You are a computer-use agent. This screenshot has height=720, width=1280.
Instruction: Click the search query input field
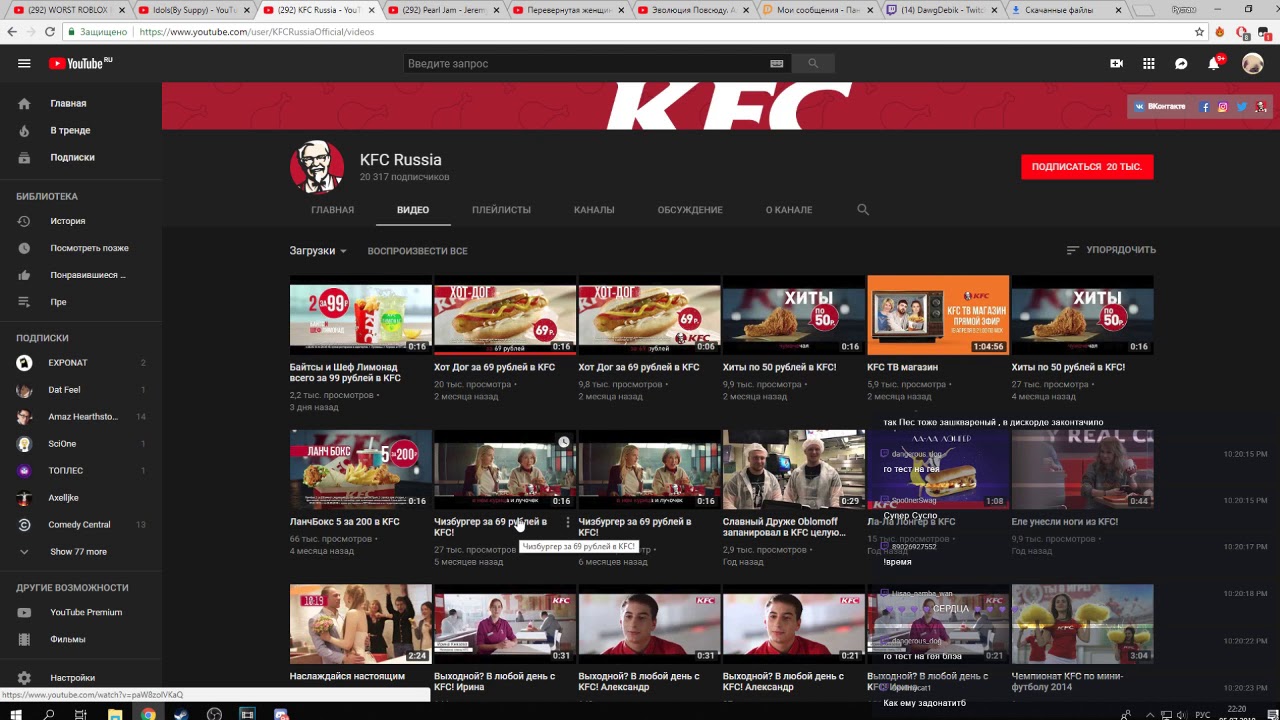[585, 63]
